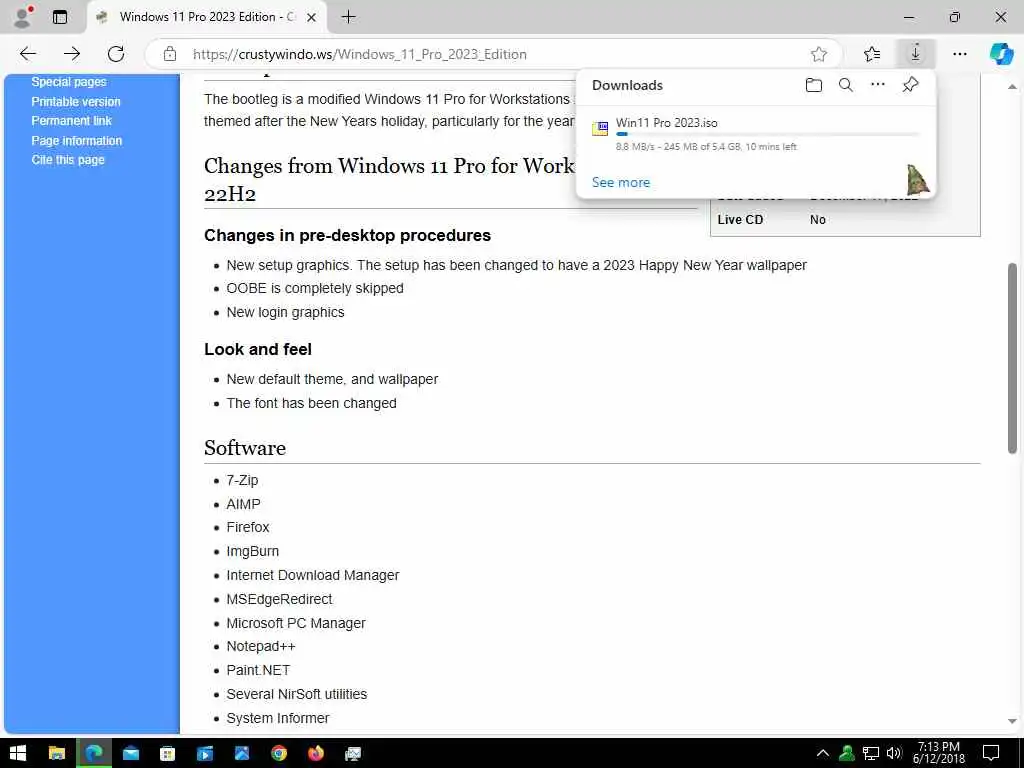
Task: Click the scrollbar down arrow
Action: [x=1012, y=722]
